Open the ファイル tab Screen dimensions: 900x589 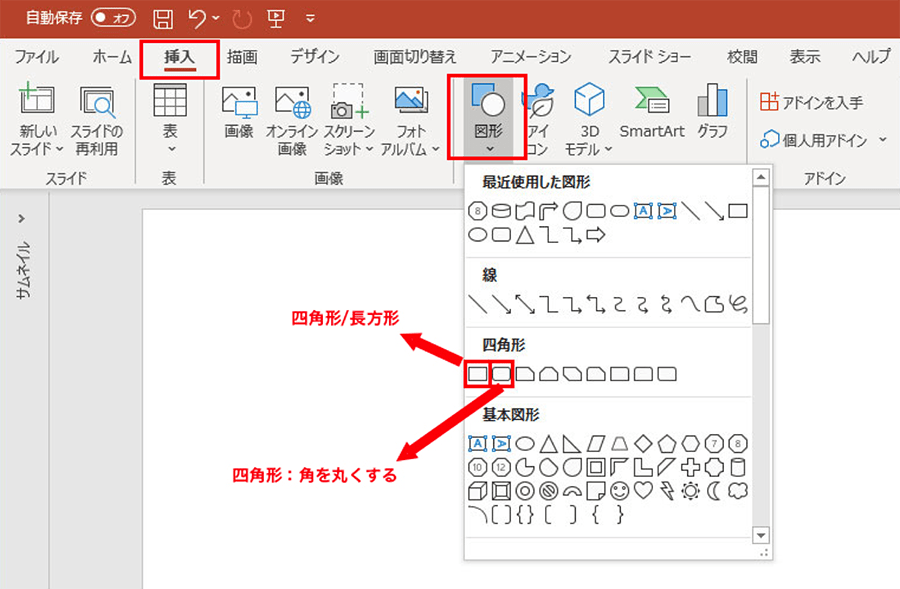37,57
